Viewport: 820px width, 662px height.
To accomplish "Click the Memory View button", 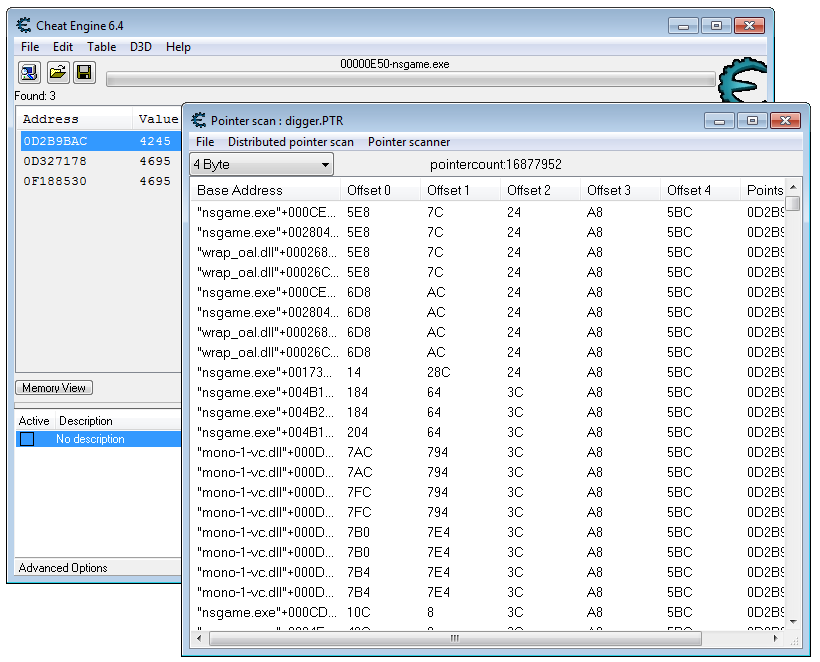I will pos(54,388).
